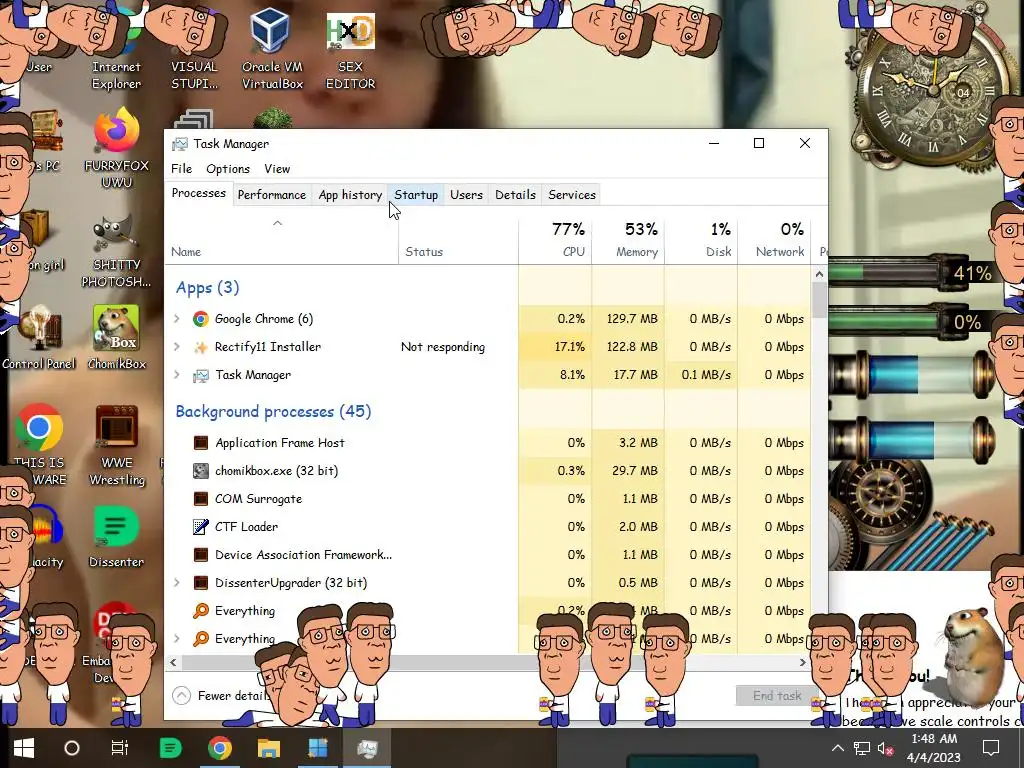Switch to the Startup tab
The width and height of the screenshot is (1024, 768).
(416, 195)
